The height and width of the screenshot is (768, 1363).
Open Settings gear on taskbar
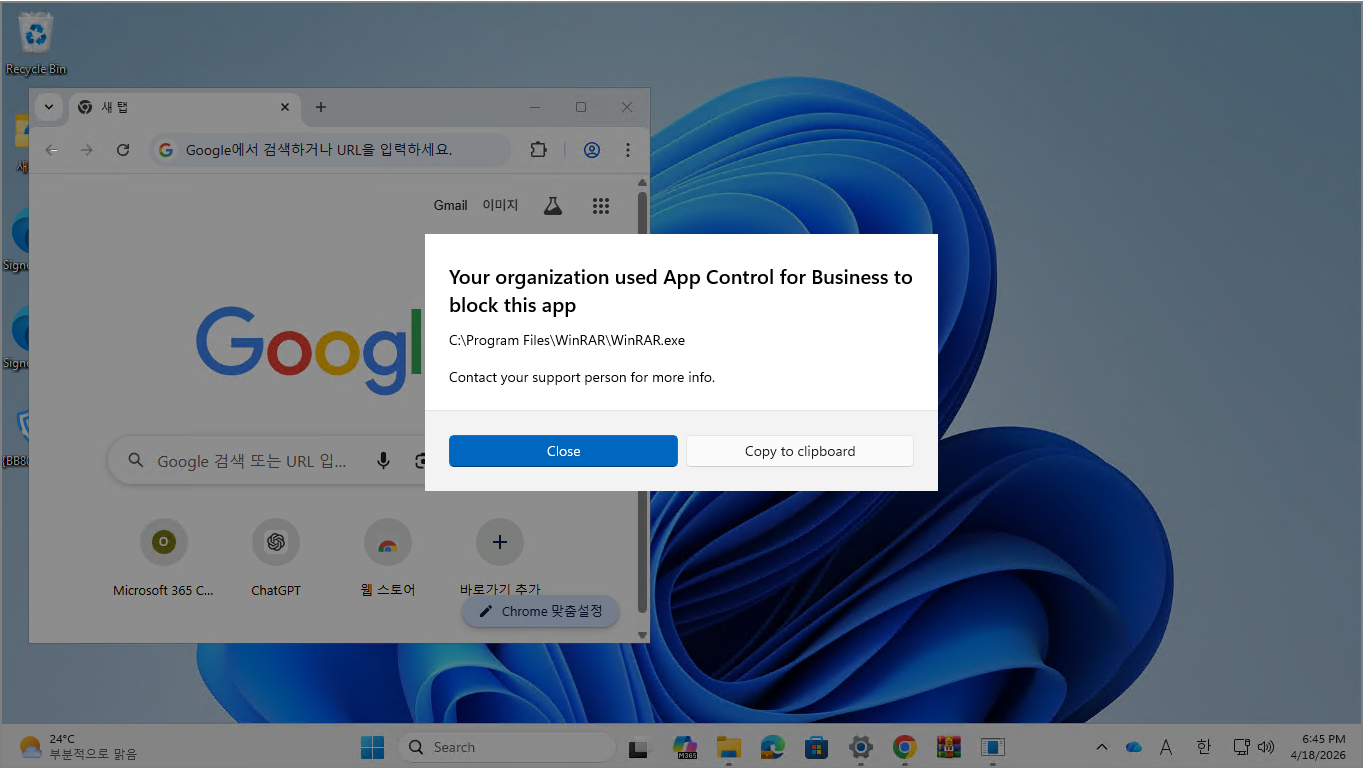tap(861, 747)
